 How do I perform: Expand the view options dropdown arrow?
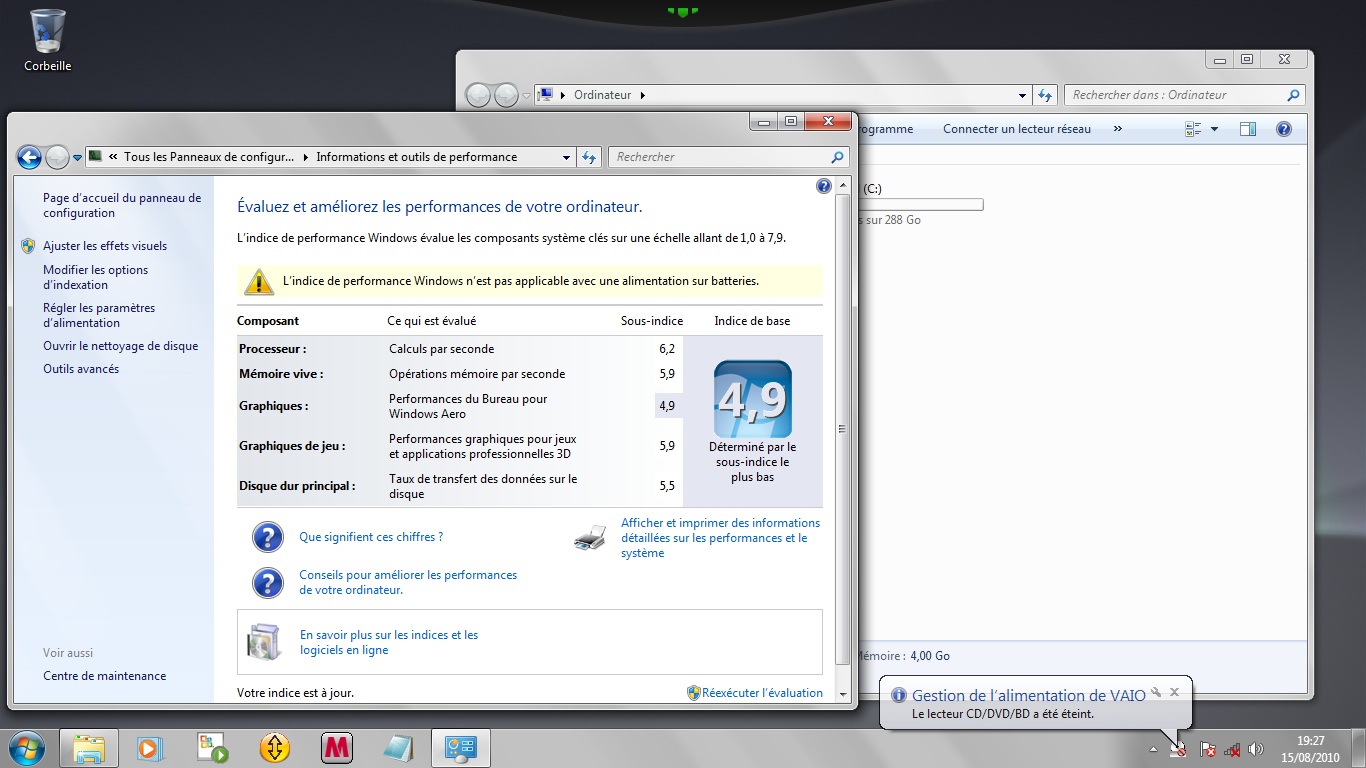[1214, 129]
